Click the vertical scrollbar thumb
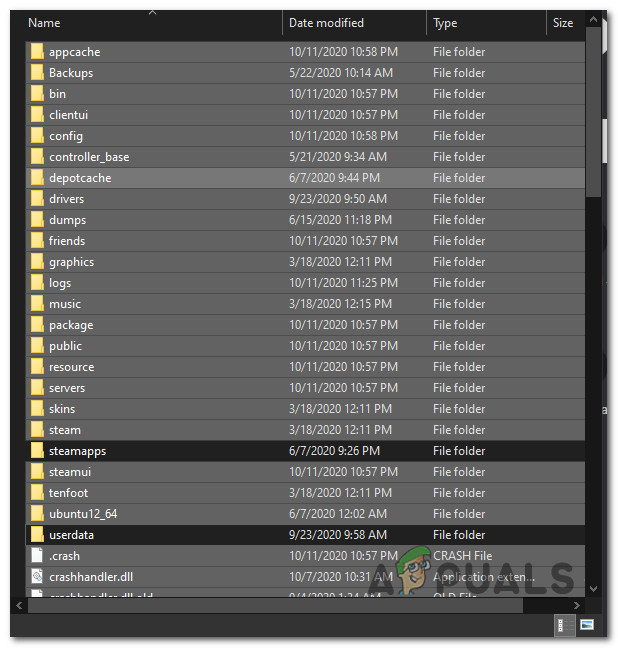Viewport: 618px width, 648px height. pyautogui.click(x=594, y=112)
